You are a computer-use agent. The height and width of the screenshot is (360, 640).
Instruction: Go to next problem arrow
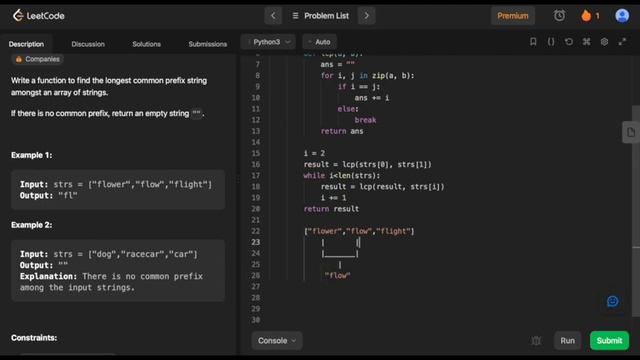[x=367, y=16]
